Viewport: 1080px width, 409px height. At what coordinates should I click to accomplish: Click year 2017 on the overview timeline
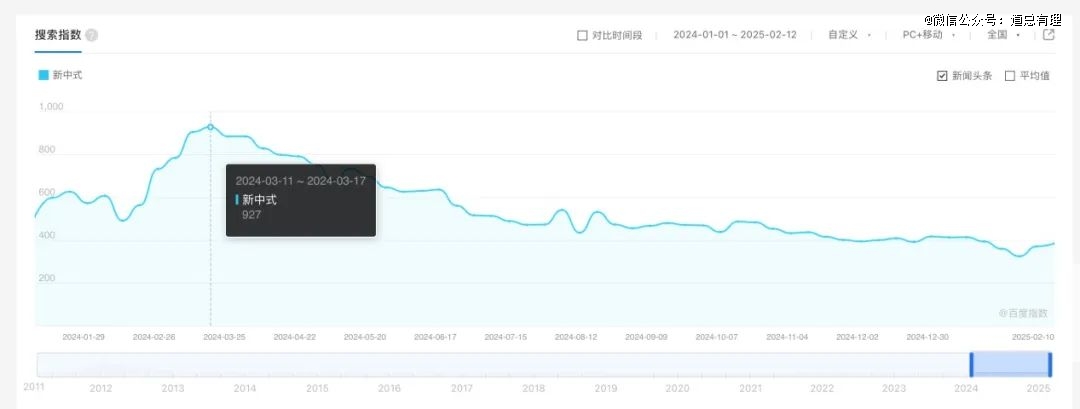pos(461,388)
